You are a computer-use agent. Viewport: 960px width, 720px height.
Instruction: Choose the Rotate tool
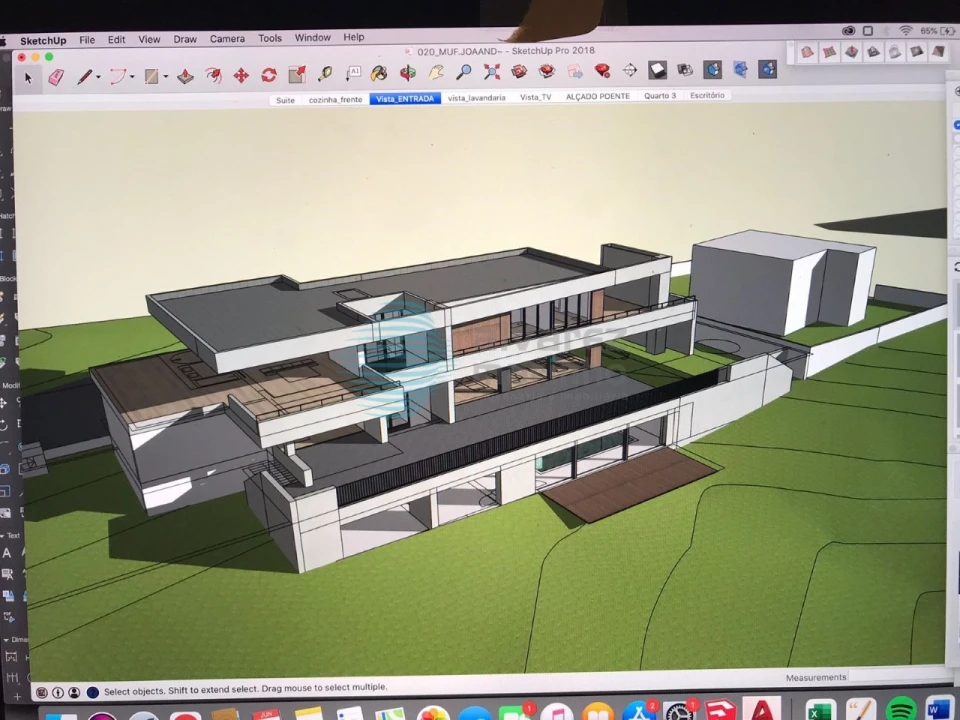tap(269, 75)
